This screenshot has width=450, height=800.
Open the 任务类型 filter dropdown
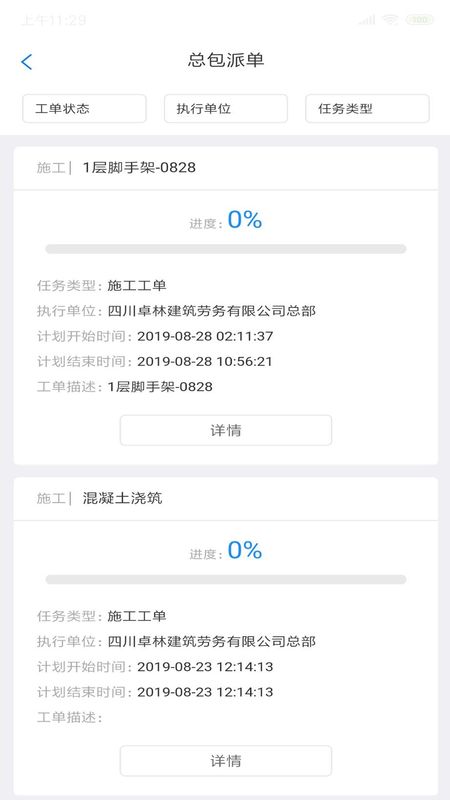[367, 109]
